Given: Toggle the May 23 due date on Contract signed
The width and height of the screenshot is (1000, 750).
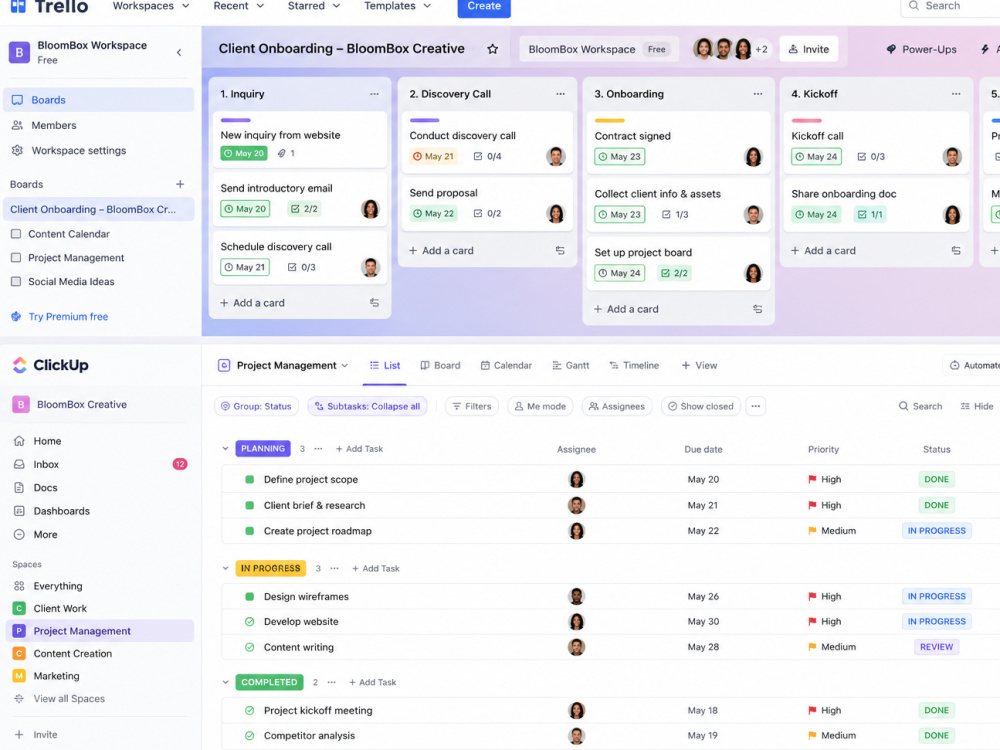Looking at the screenshot, I should (619, 156).
